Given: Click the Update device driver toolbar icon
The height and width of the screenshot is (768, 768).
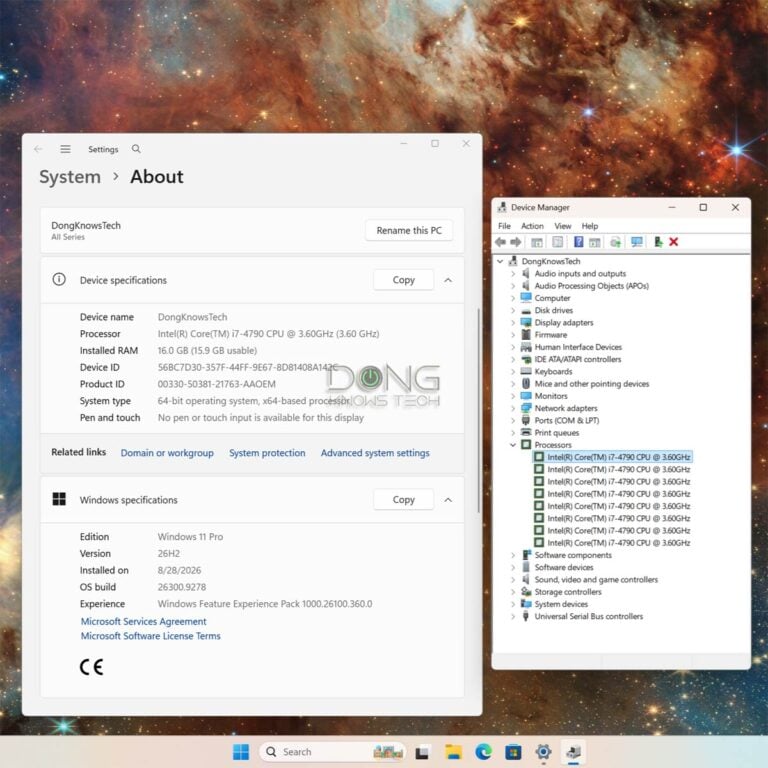Looking at the screenshot, I should [x=616, y=242].
